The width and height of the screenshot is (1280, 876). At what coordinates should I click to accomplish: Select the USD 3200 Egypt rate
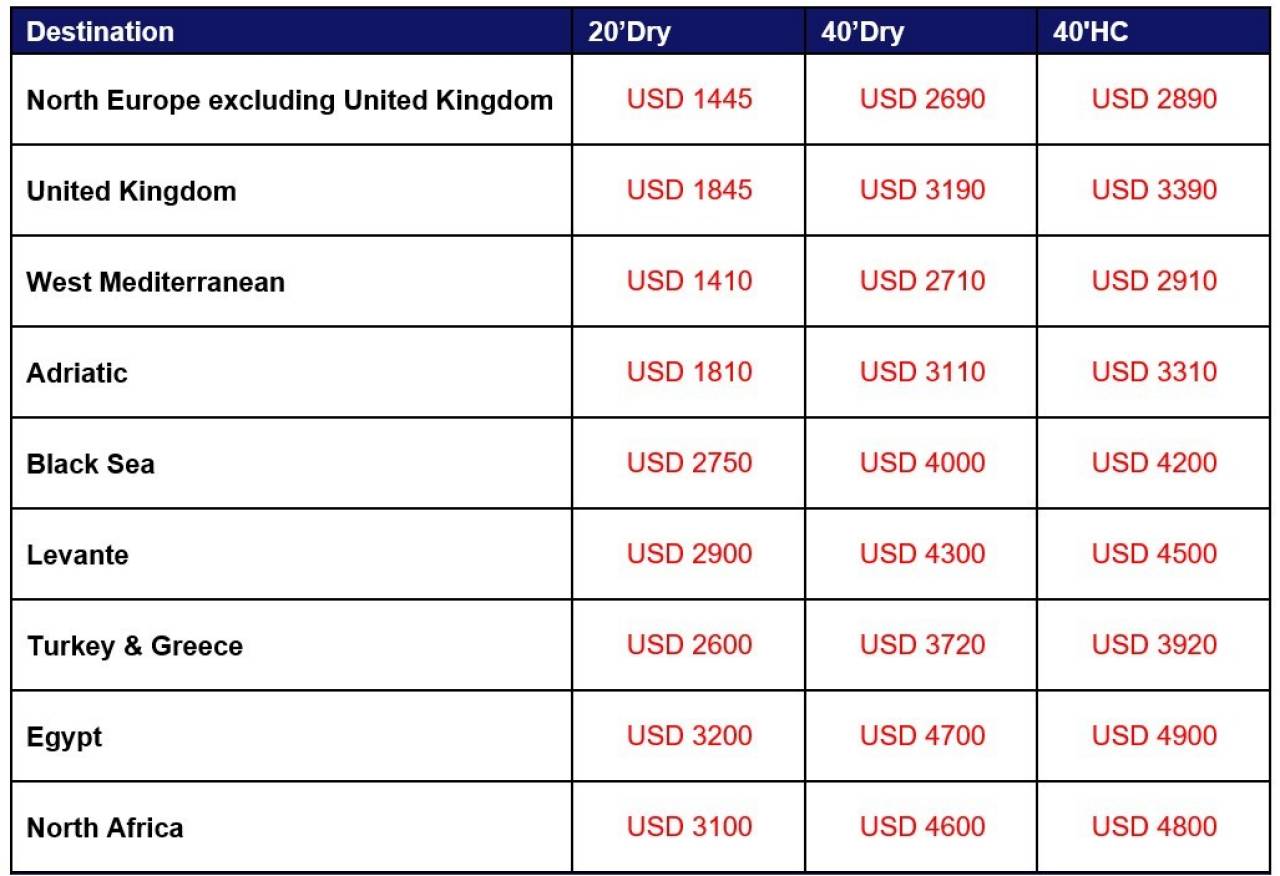(x=689, y=737)
